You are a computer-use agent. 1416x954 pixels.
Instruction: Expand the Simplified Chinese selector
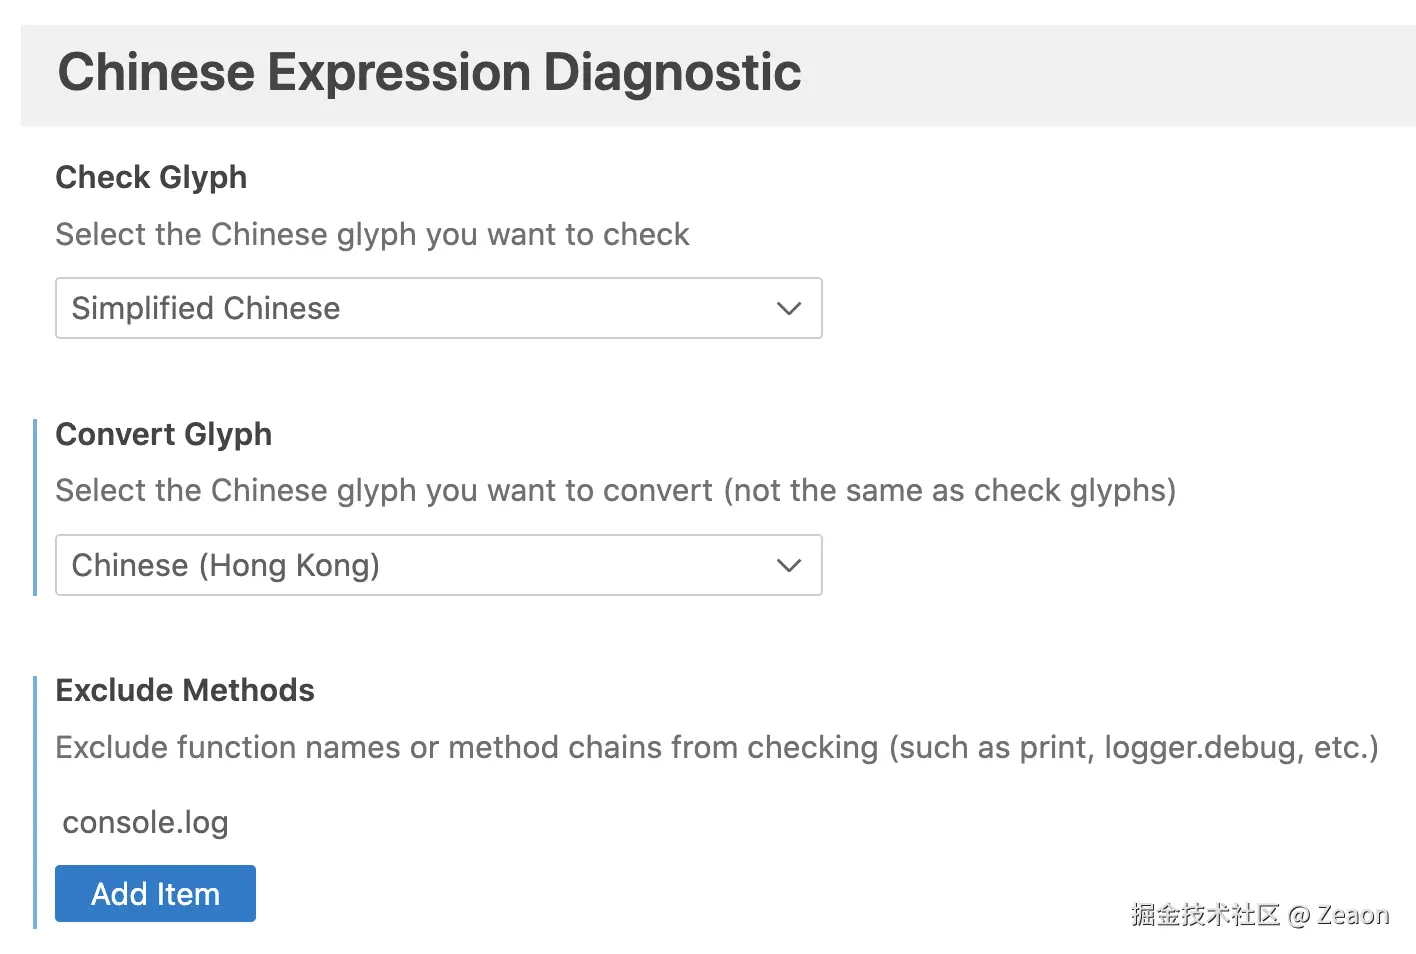point(438,308)
